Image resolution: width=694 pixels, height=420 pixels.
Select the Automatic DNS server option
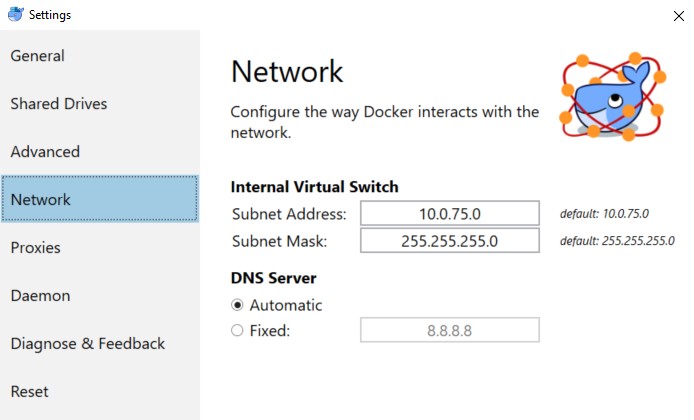[x=237, y=305]
